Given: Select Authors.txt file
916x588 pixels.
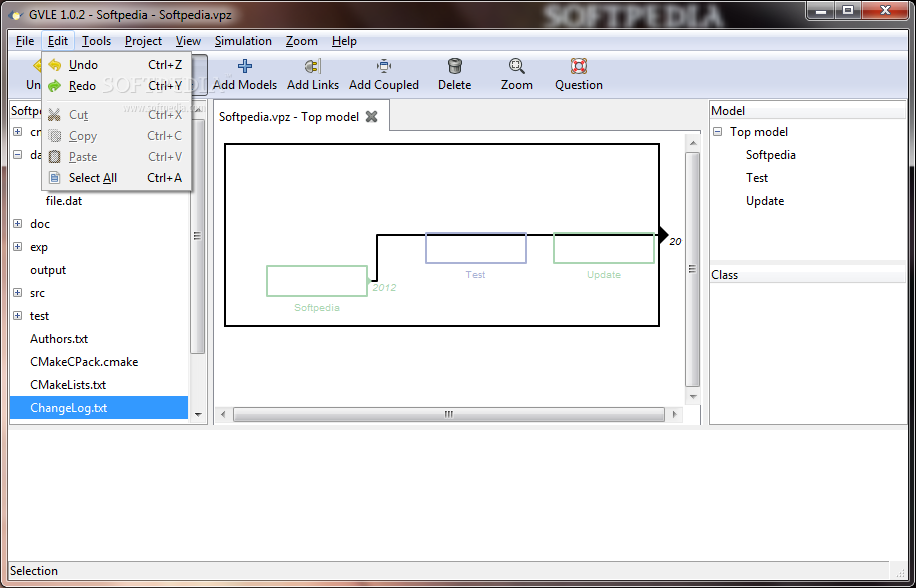Looking at the screenshot, I should pos(59,339).
